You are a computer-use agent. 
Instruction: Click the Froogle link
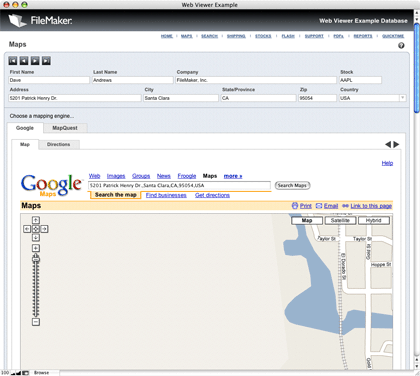point(187,176)
